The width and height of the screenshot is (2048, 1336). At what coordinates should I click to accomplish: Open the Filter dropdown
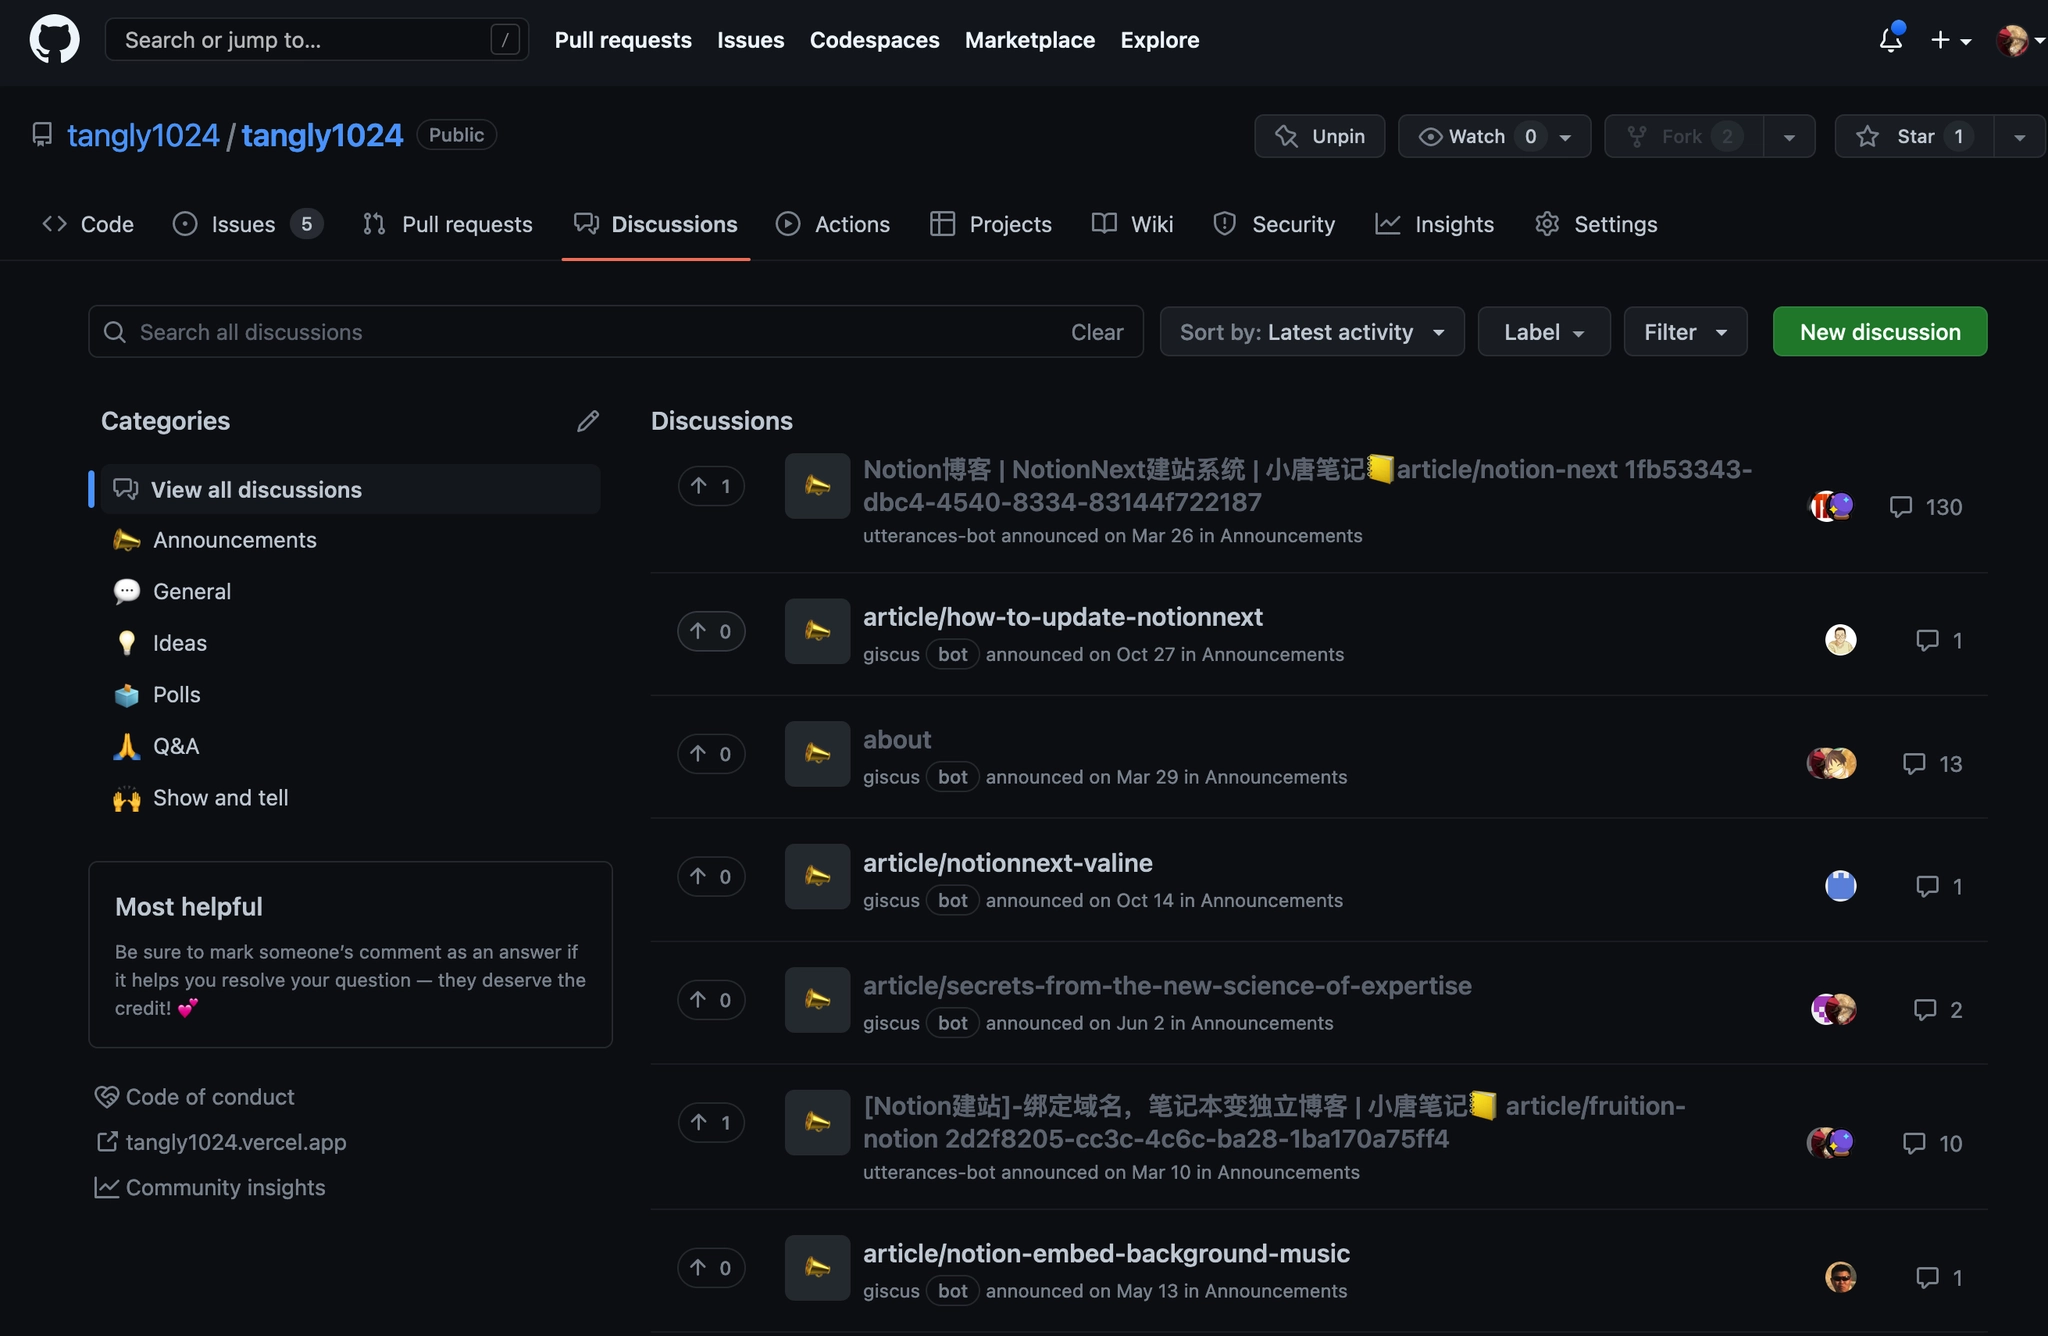tap(1686, 332)
